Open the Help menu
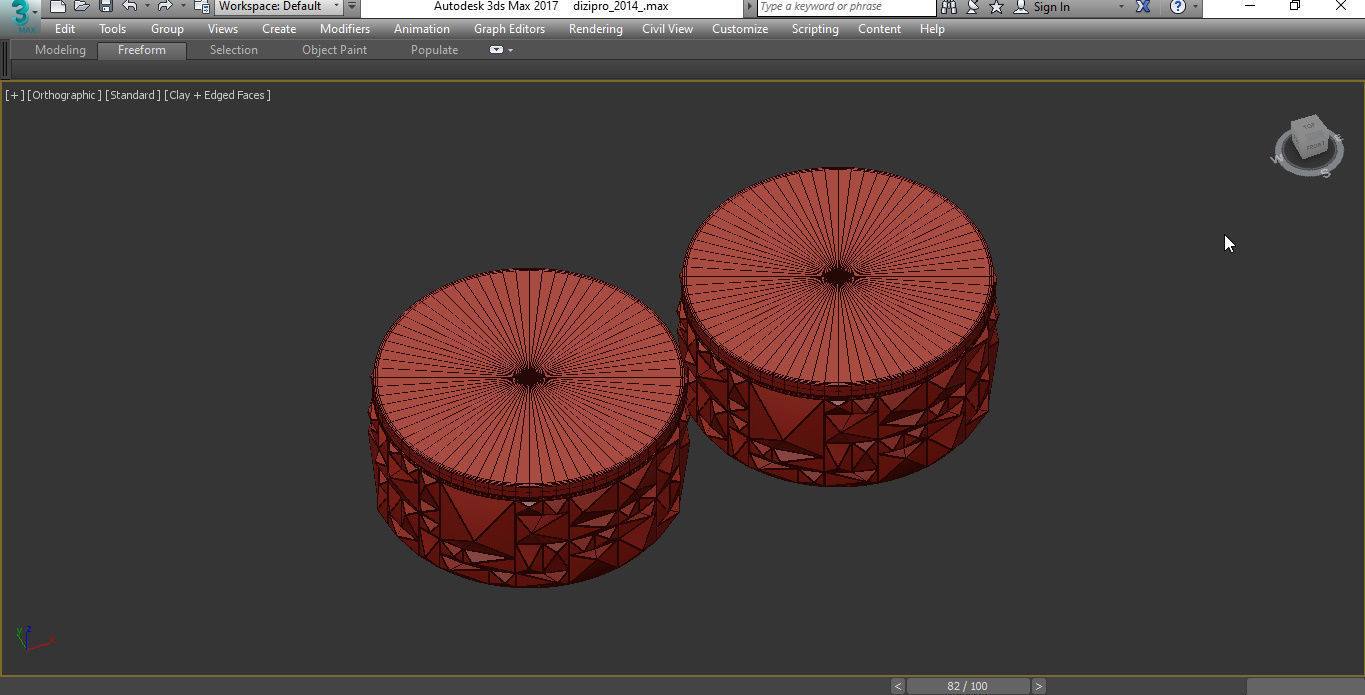This screenshot has height=695, width=1365. coord(932,29)
